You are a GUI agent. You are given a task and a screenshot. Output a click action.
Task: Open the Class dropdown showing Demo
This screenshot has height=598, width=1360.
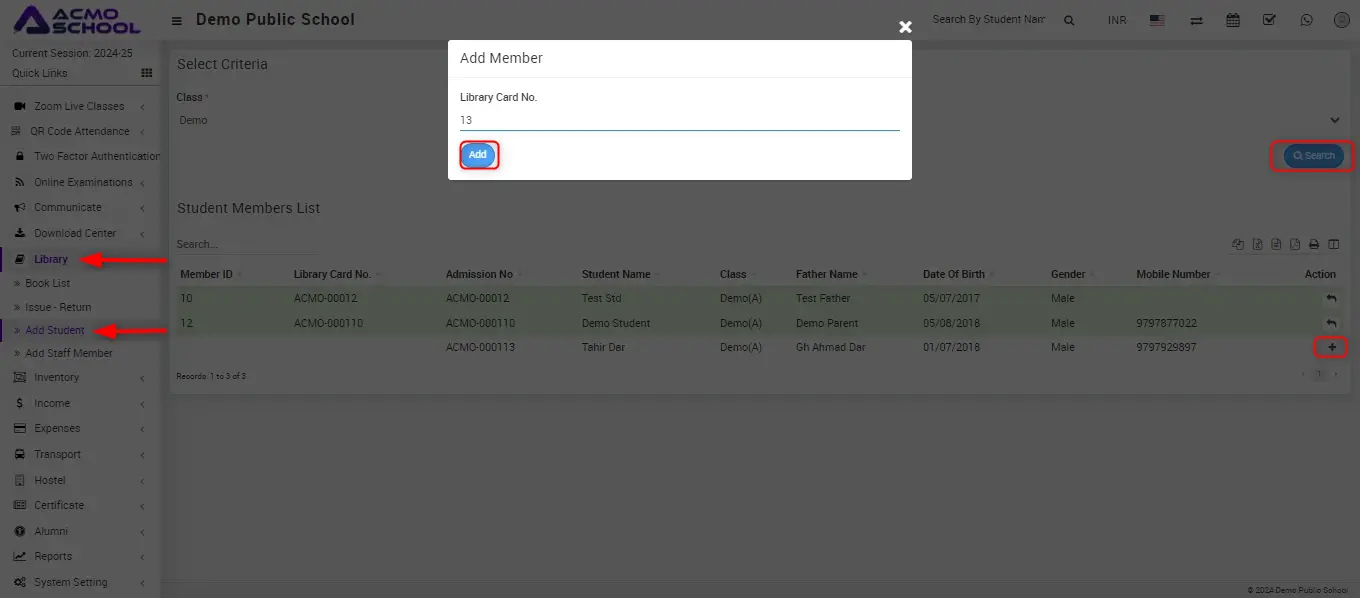pos(758,120)
